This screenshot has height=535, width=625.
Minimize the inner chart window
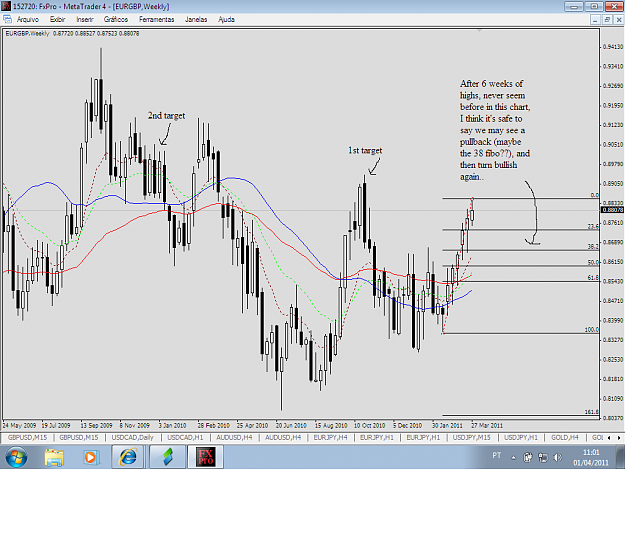(x=596, y=20)
